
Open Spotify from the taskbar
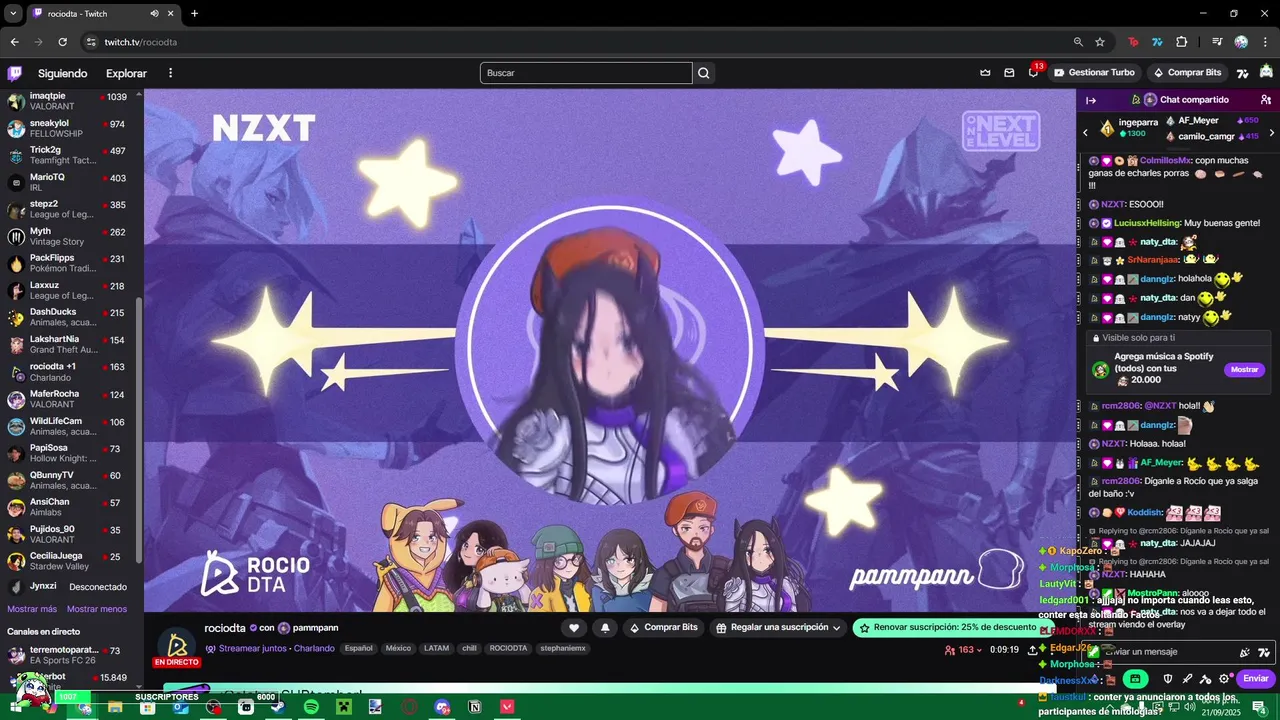coord(311,707)
